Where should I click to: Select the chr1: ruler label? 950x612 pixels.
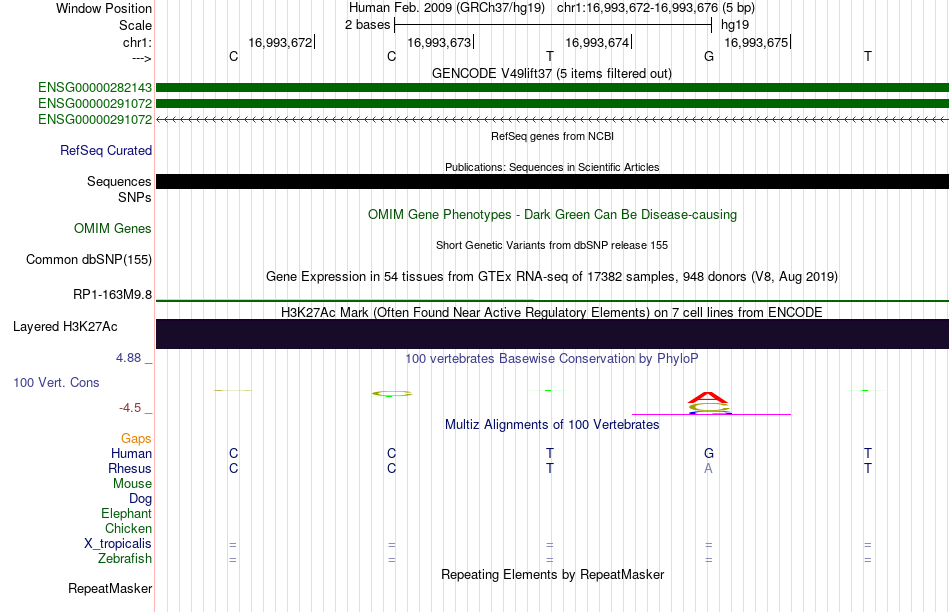tap(137, 42)
